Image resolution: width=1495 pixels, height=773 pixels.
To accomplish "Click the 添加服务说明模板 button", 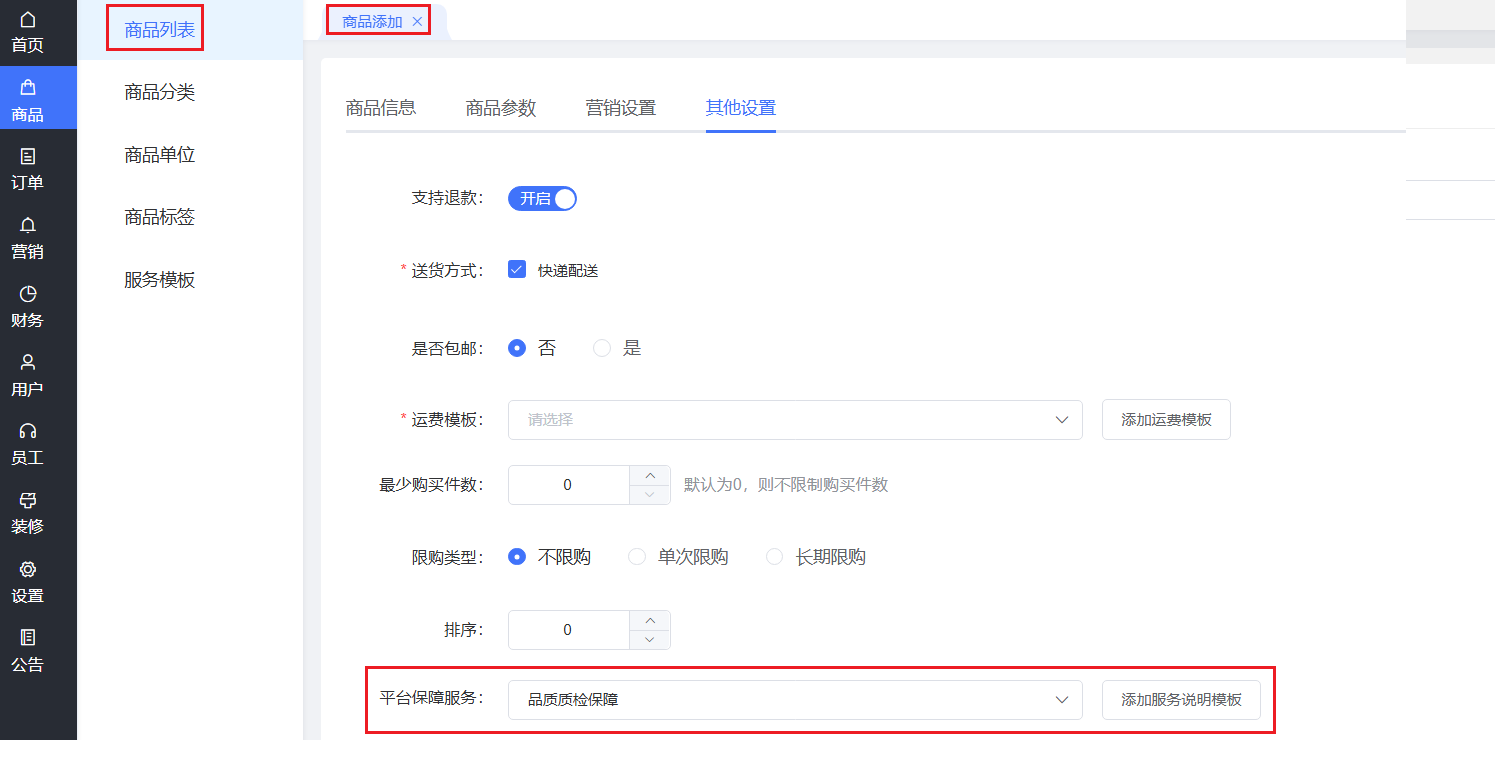I will [1181, 700].
